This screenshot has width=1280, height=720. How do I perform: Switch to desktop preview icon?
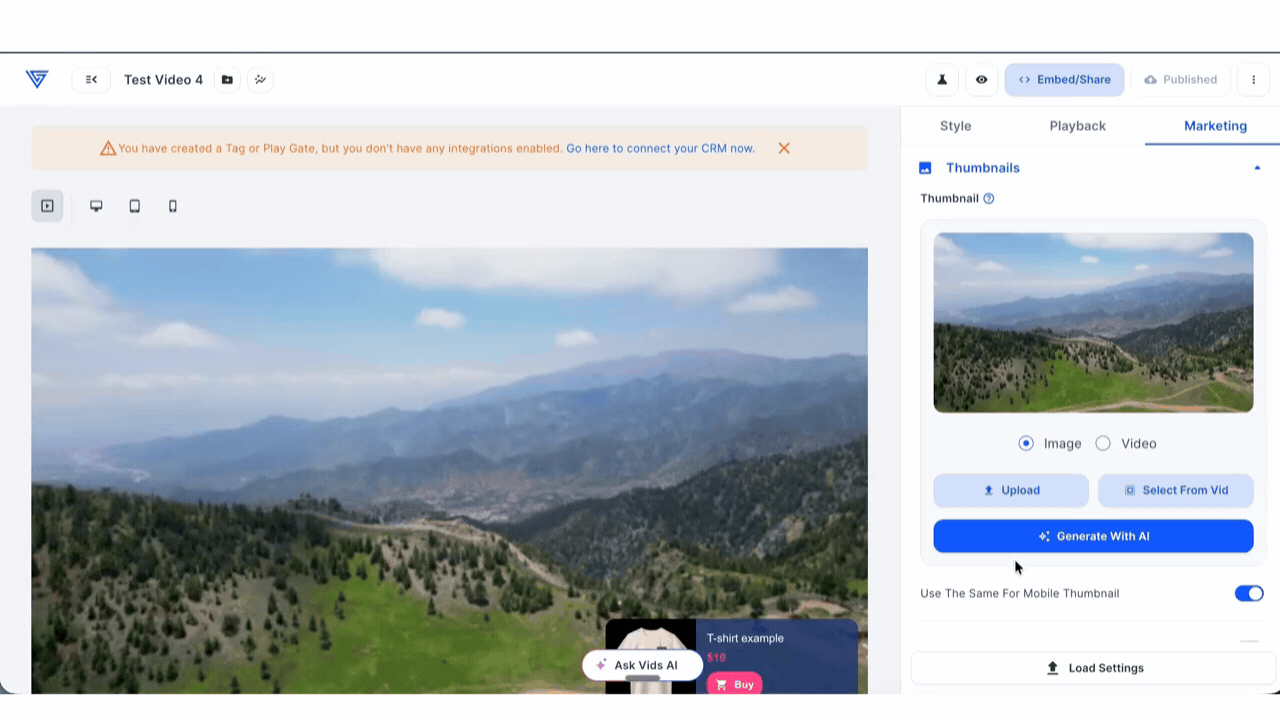pos(96,206)
